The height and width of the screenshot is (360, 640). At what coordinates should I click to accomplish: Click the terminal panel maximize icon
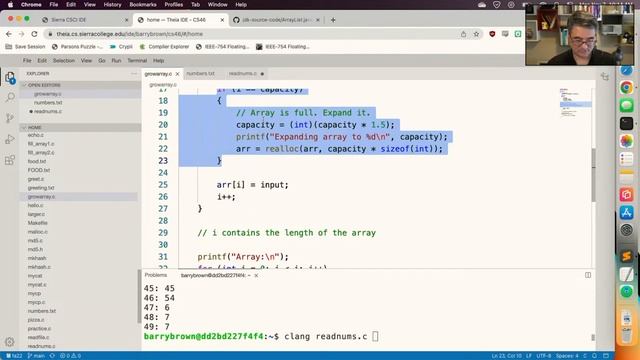588,275
